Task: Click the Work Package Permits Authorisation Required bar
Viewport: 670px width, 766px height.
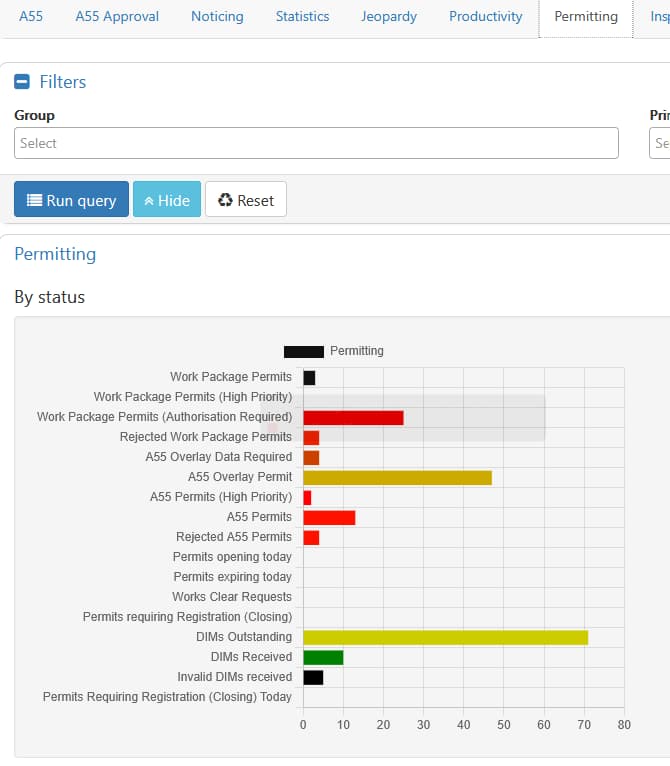Action: click(353, 417)
